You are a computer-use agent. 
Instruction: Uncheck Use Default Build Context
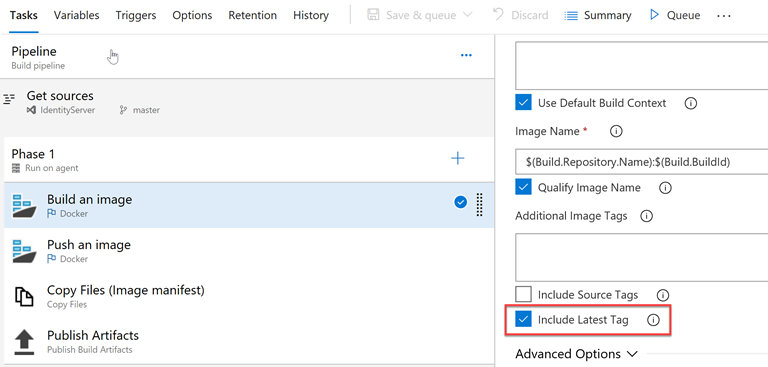click(x=523, y=103)
